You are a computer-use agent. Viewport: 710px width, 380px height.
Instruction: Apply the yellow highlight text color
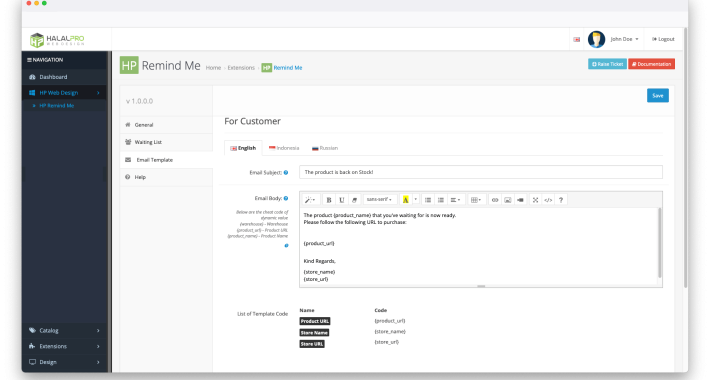(x=406, y=200)
